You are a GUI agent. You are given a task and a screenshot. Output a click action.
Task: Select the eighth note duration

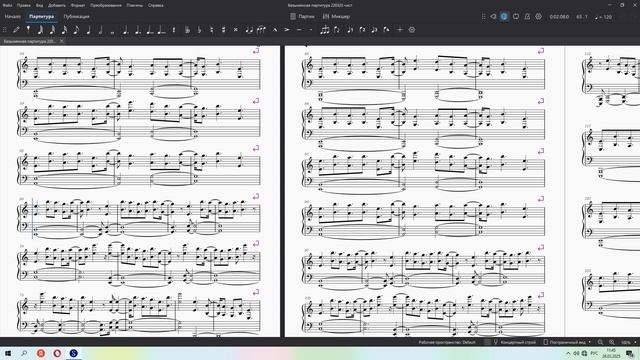pyautogui.click(x=76, y=29)
